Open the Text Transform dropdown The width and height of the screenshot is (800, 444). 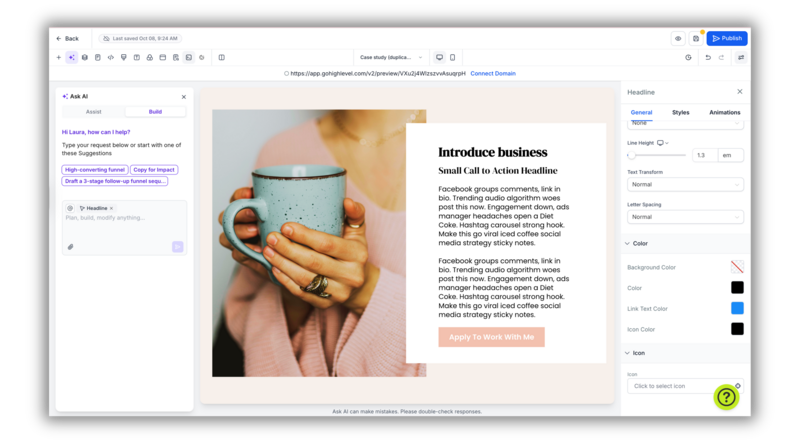click(x=685, y=185)
